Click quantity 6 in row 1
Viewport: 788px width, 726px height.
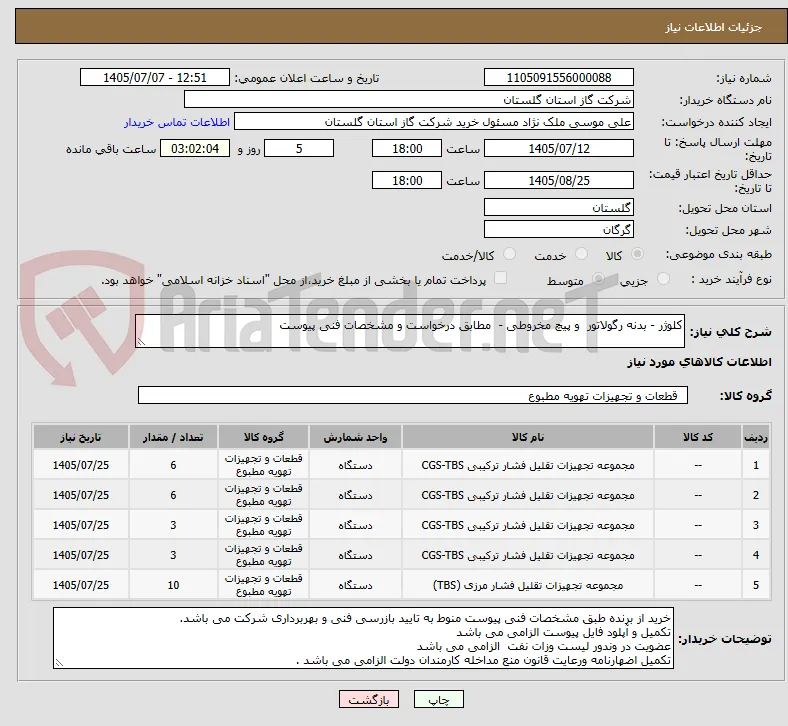[173, 465]
